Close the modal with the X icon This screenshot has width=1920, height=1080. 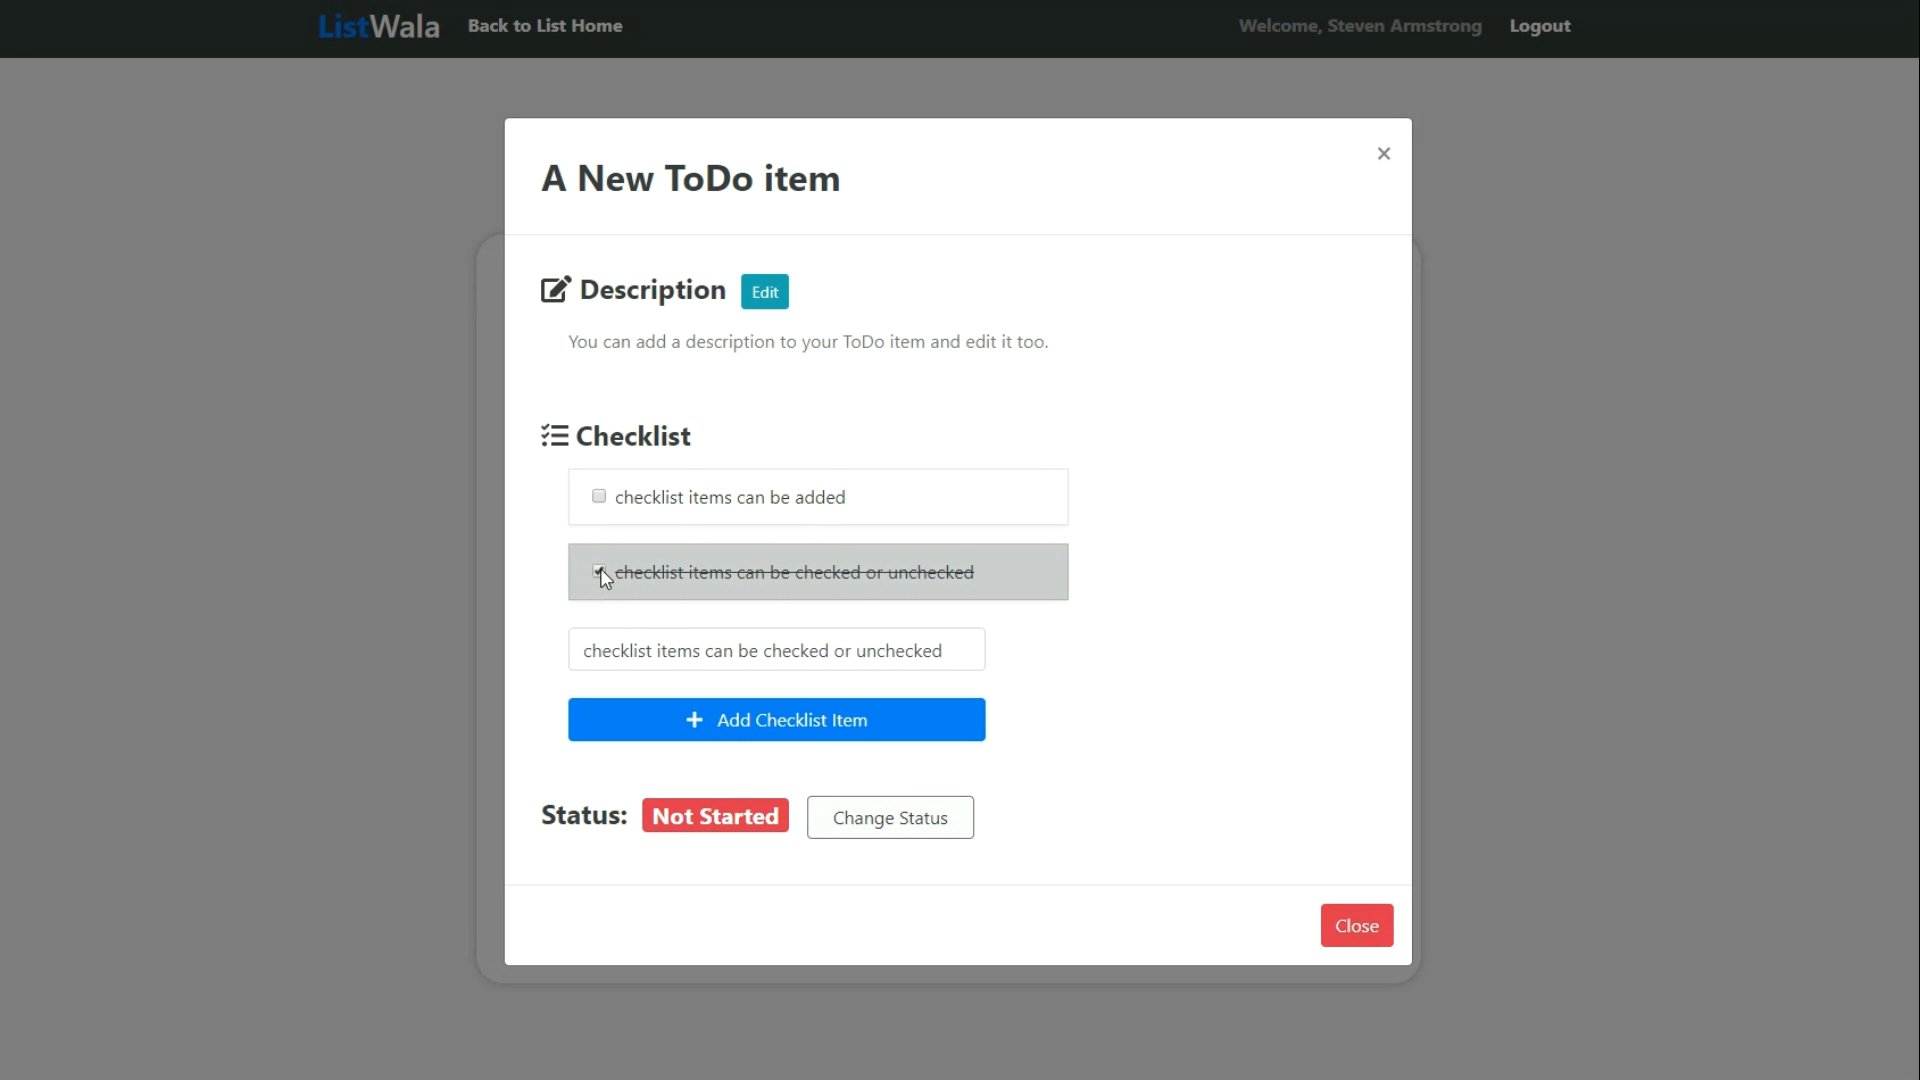pyautogui.click(x=1383, y=153)
